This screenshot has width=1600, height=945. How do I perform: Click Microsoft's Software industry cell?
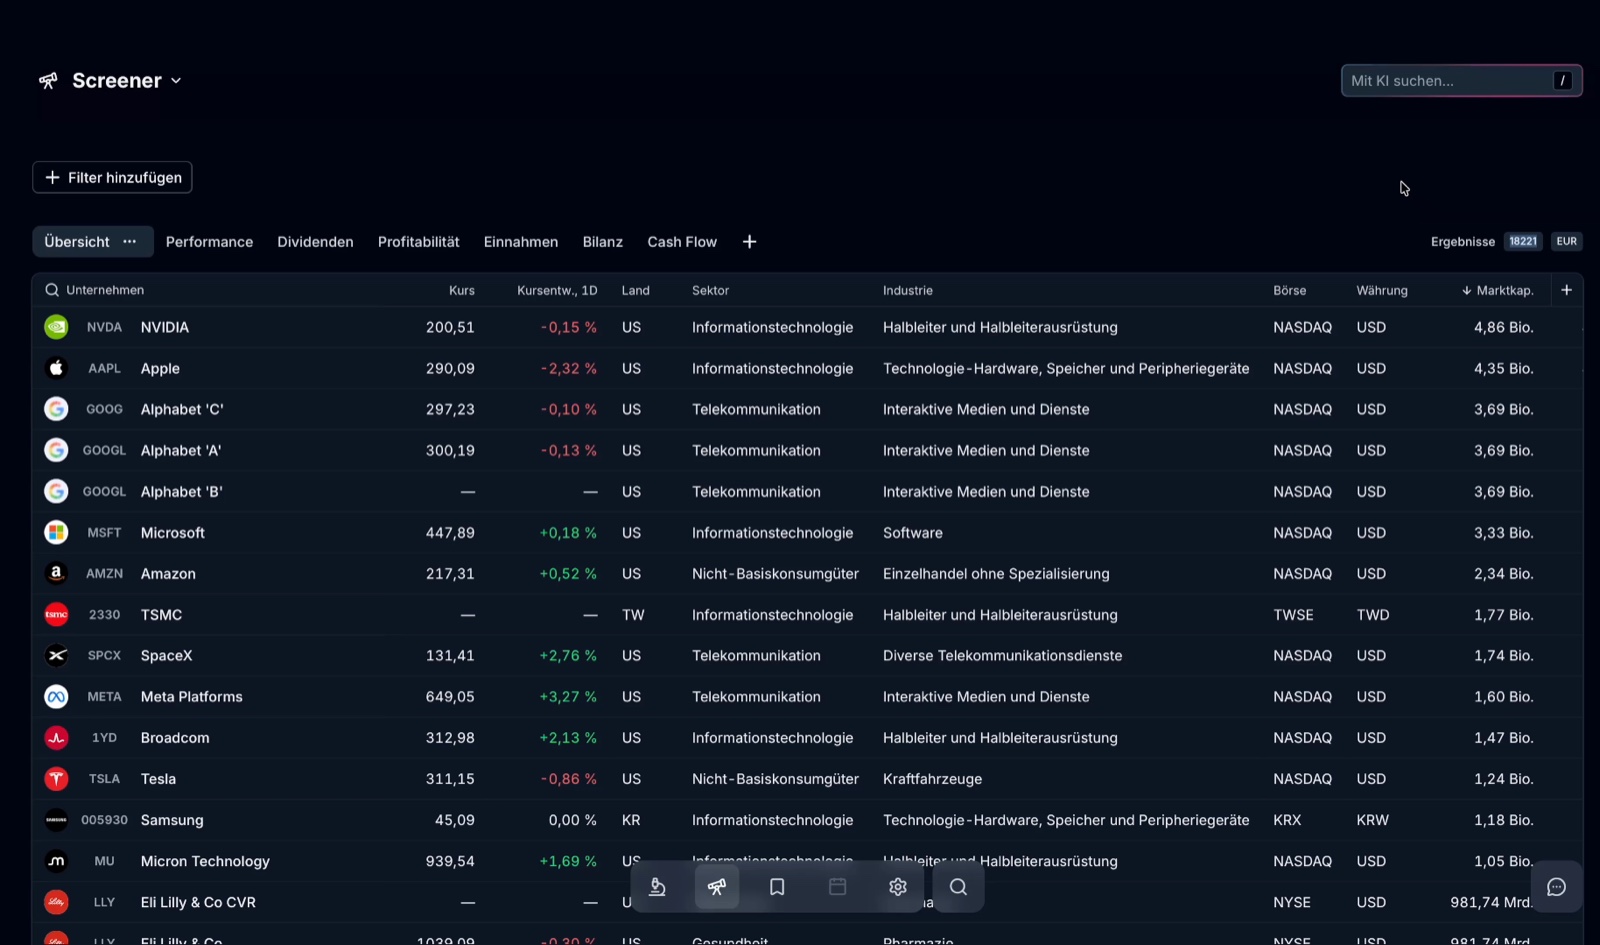pos(912,533)
